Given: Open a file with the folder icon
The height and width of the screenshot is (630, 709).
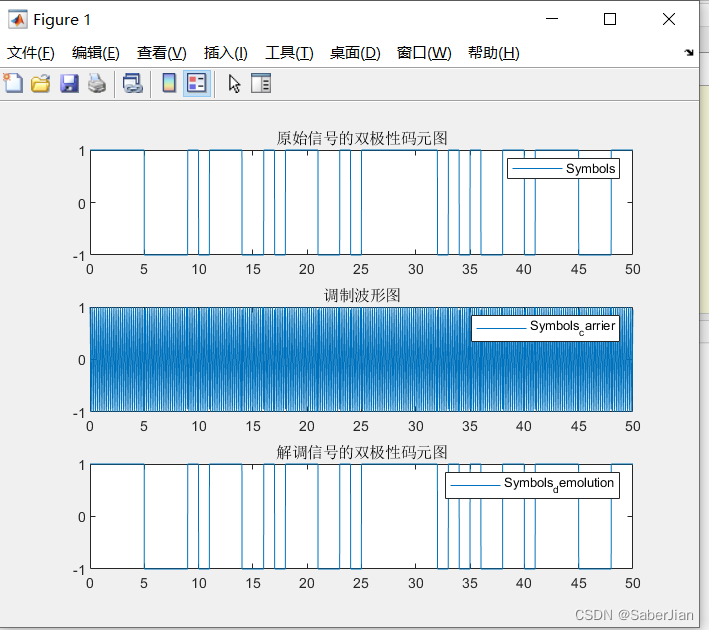Looking at the screenshot, I should [41, 84].
